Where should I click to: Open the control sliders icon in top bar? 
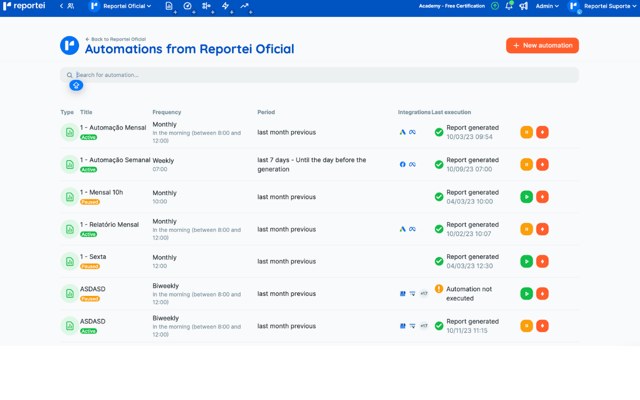pos(207,6)
